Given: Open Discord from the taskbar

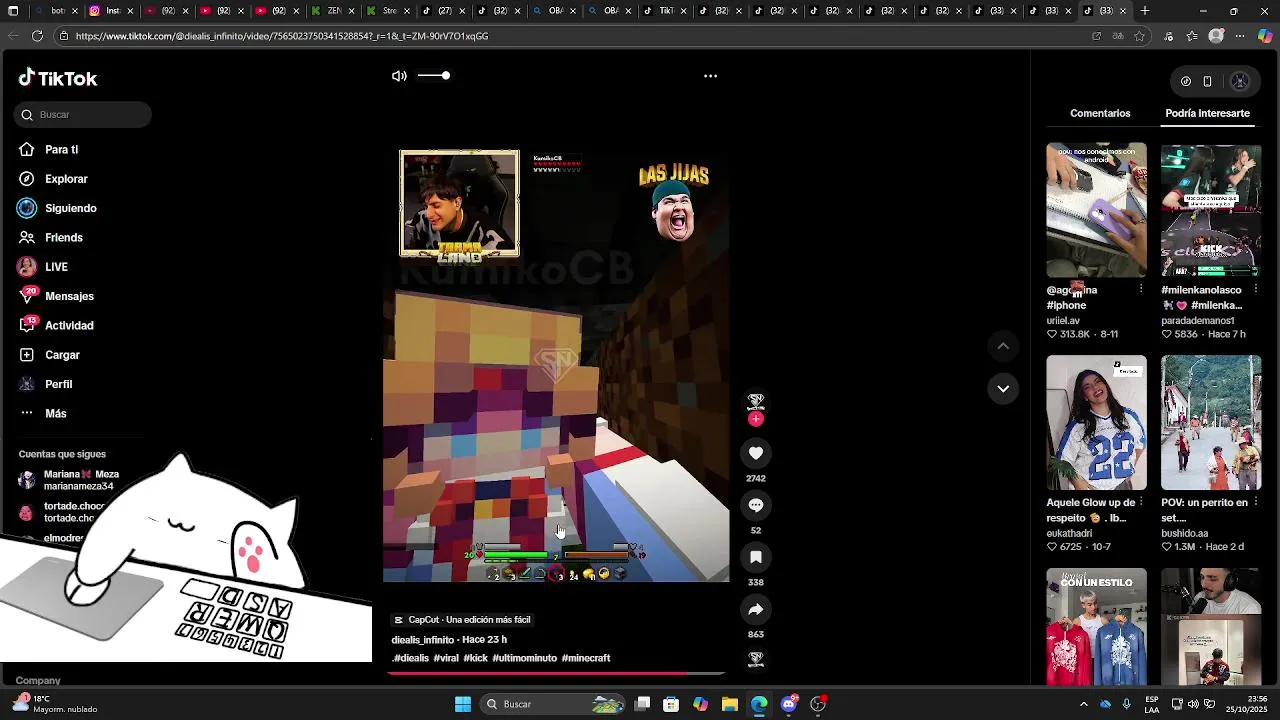Looking at the screenshot, I should [789, 704].
